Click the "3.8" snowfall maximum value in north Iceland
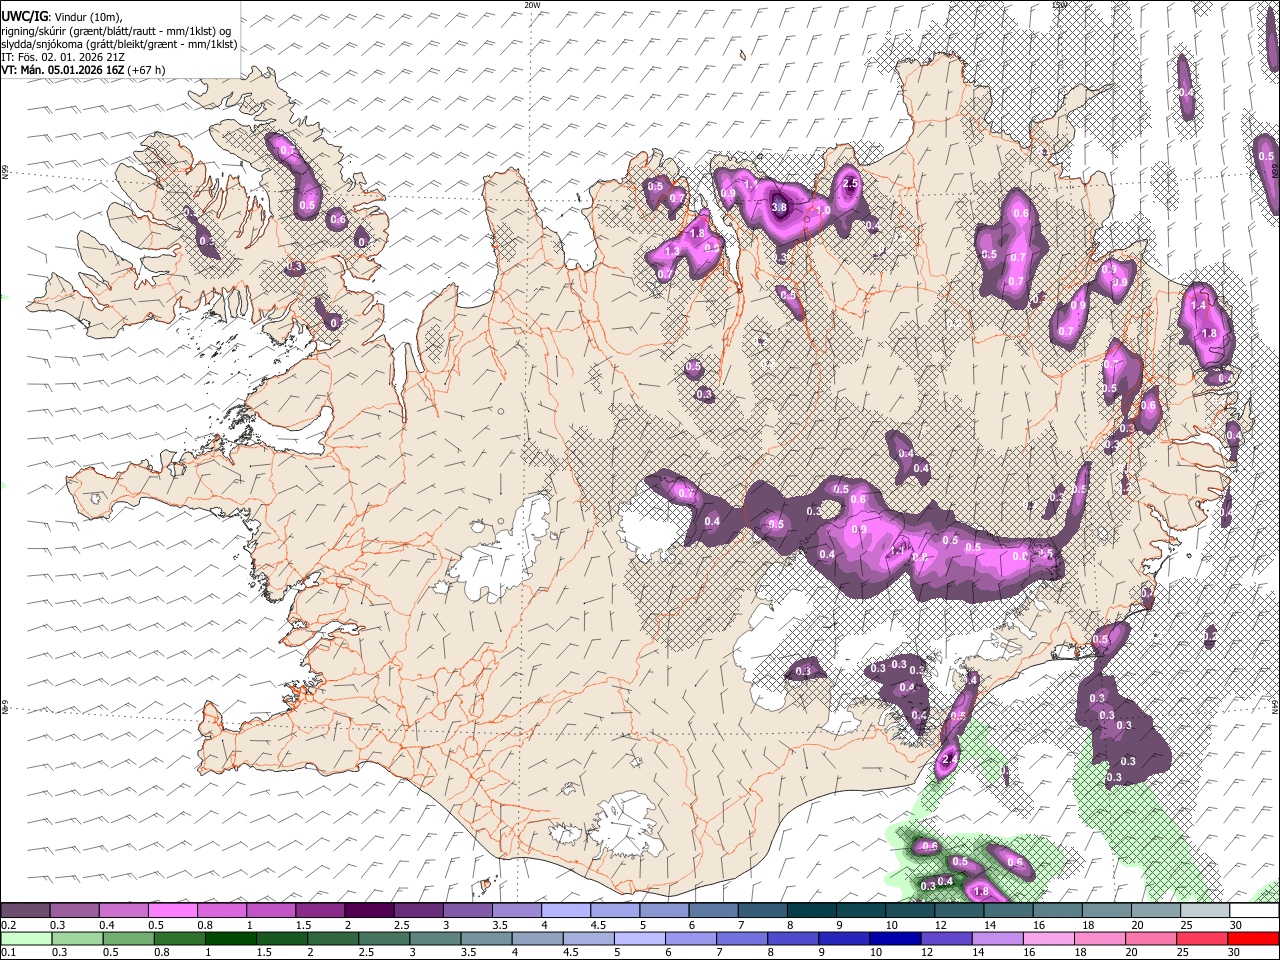The image size is (1280, 960). pyautogui.click(x=780, y=207)
